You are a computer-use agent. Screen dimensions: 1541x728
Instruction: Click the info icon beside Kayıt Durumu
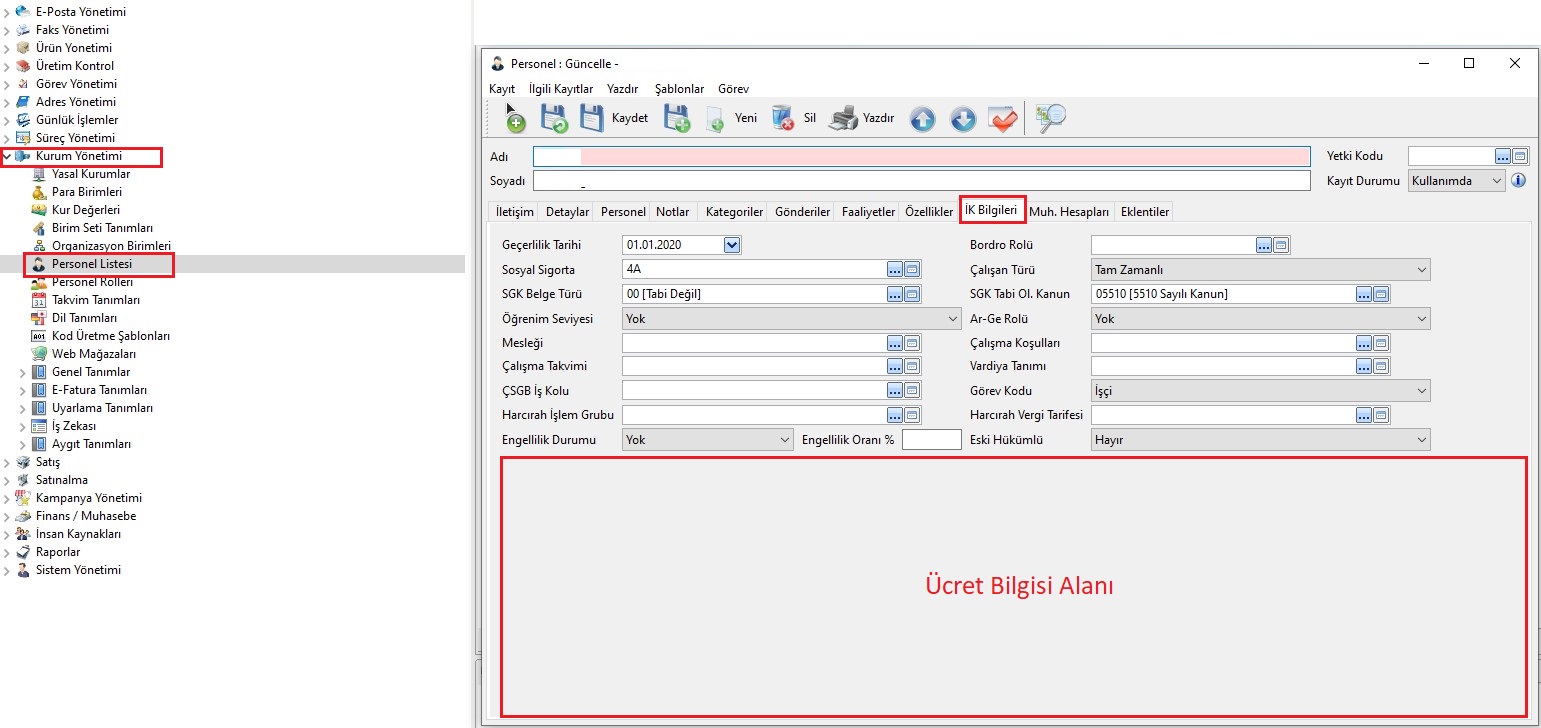[1518, 181]
